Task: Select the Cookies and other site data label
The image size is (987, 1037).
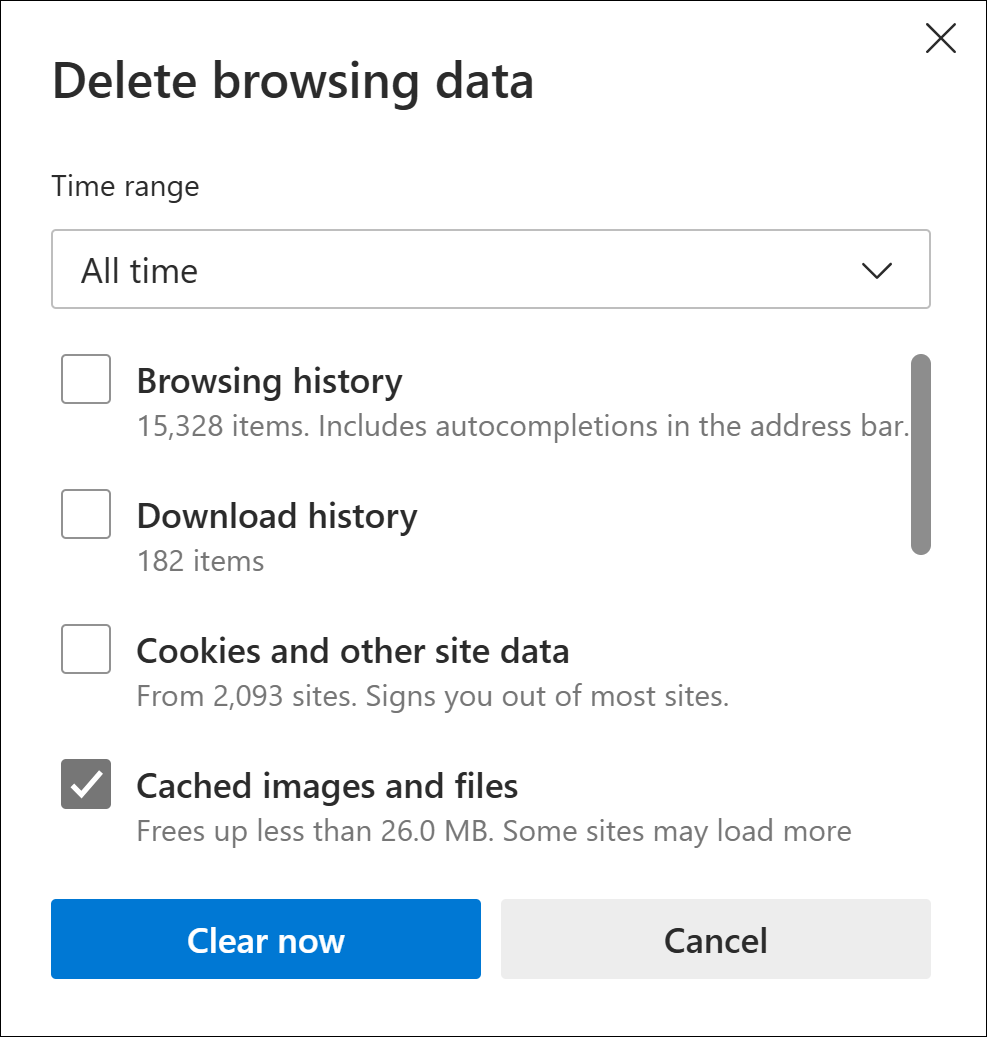Action: pos(352,651)
